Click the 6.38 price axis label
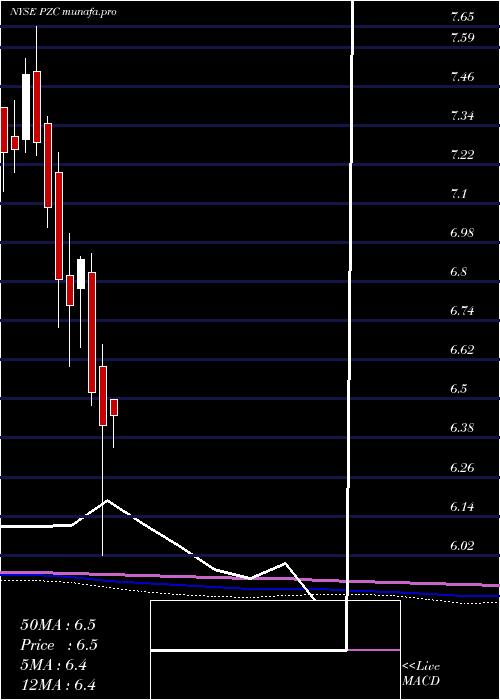500x700 pixels. (462, 428)
